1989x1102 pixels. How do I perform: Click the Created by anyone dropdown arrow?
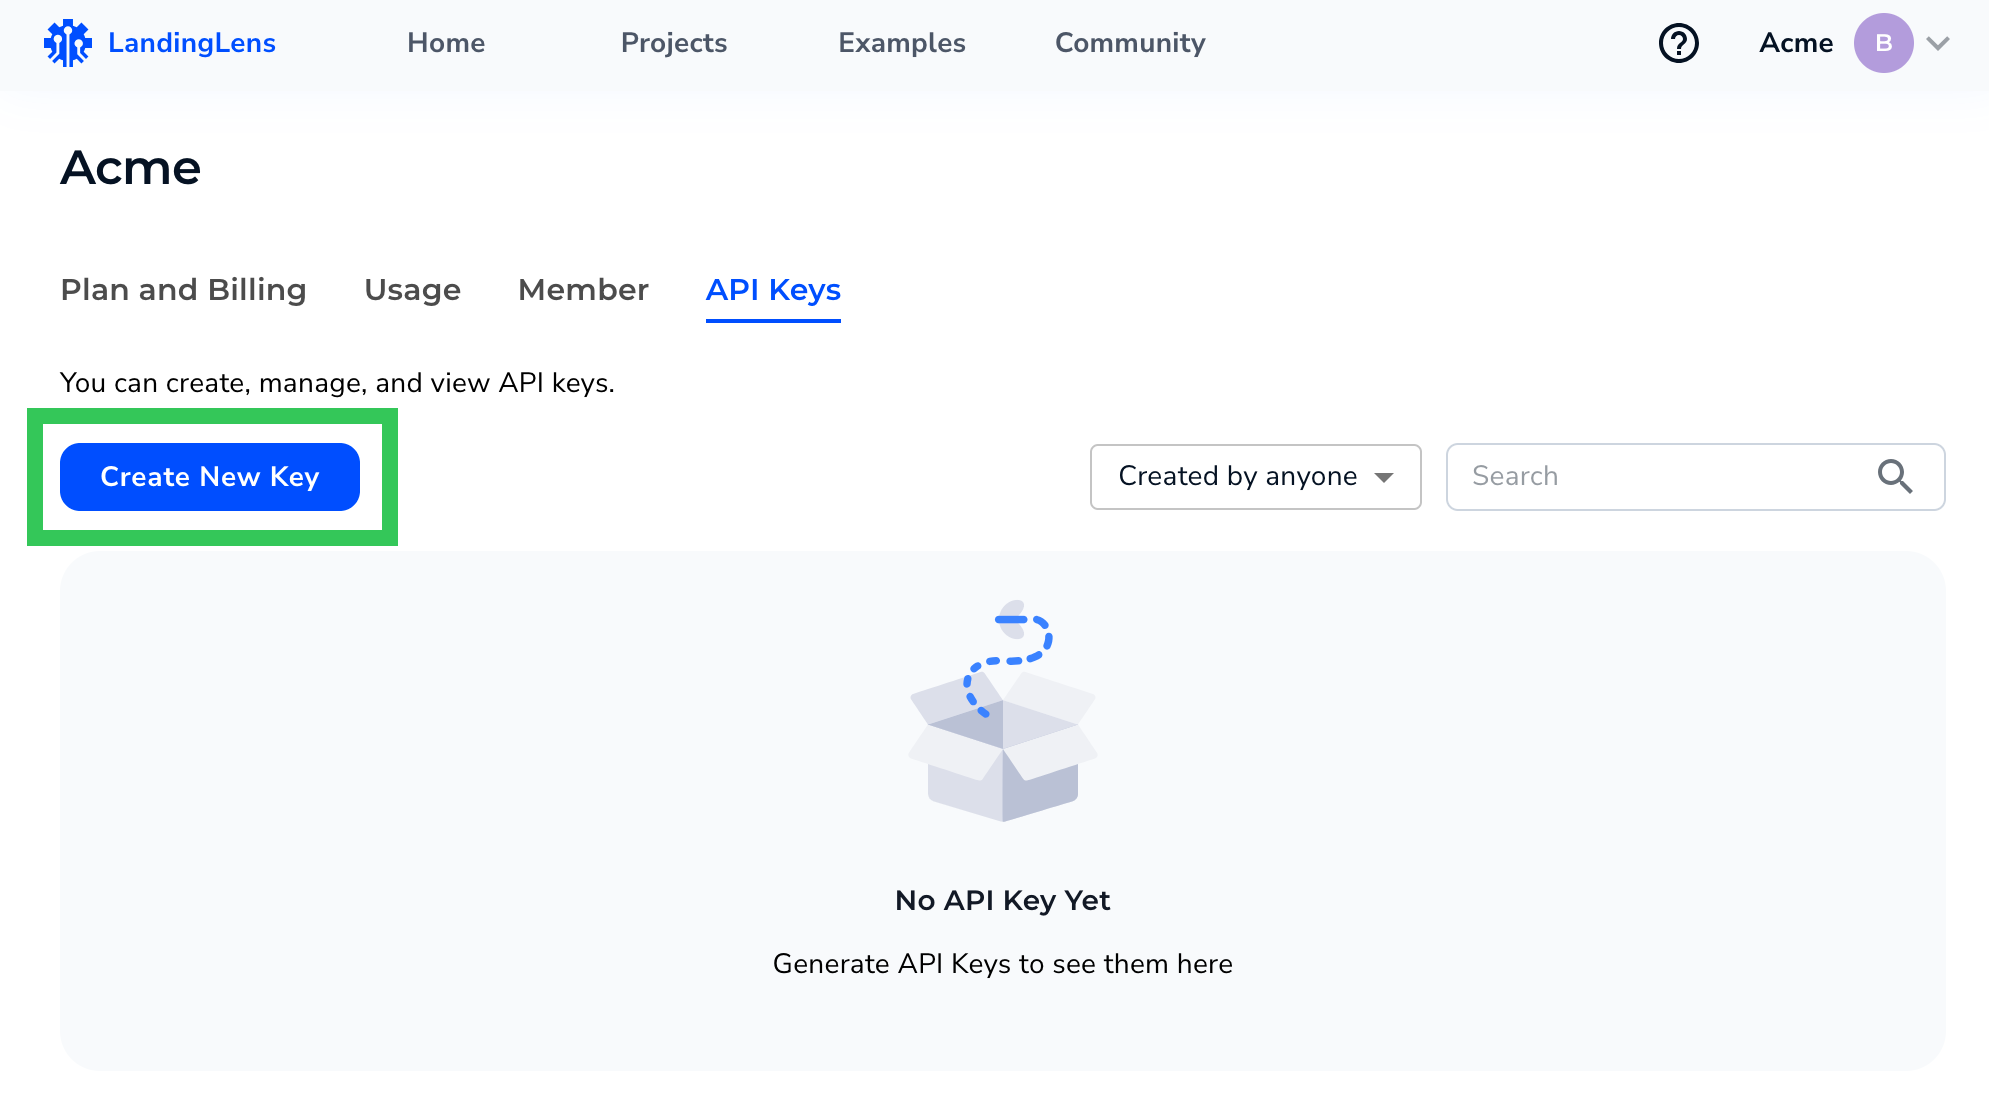point(1384,478)
